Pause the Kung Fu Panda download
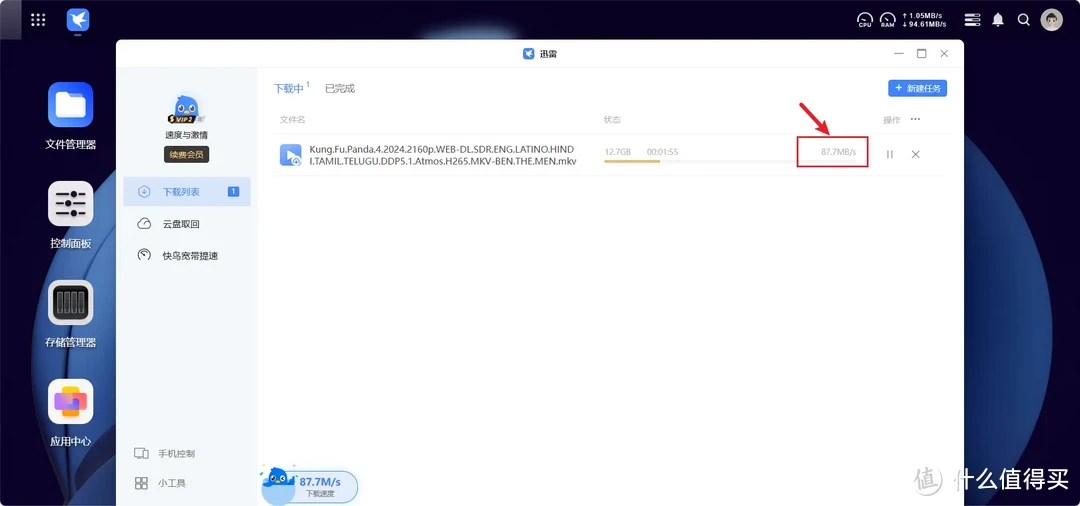 tap(889, 154)
